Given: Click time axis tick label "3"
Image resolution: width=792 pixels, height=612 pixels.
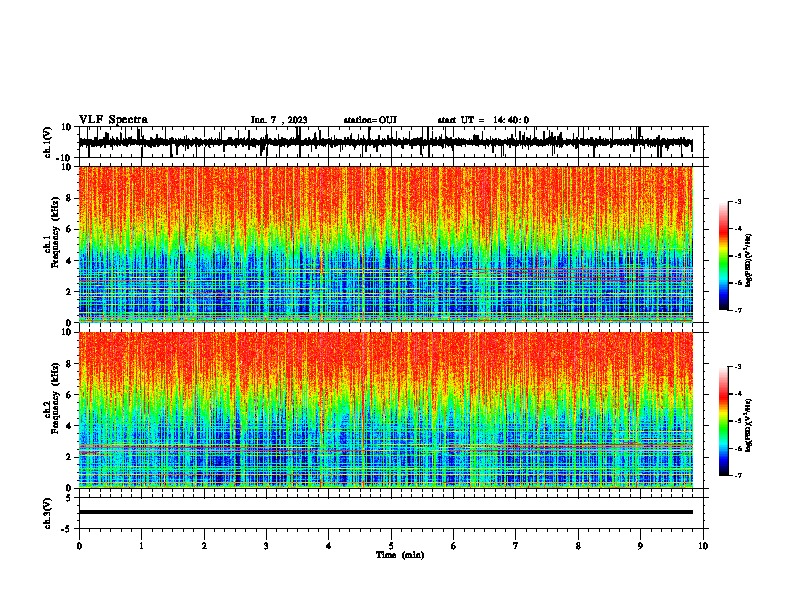Looking at the screenshot, I should coord(266,546).
